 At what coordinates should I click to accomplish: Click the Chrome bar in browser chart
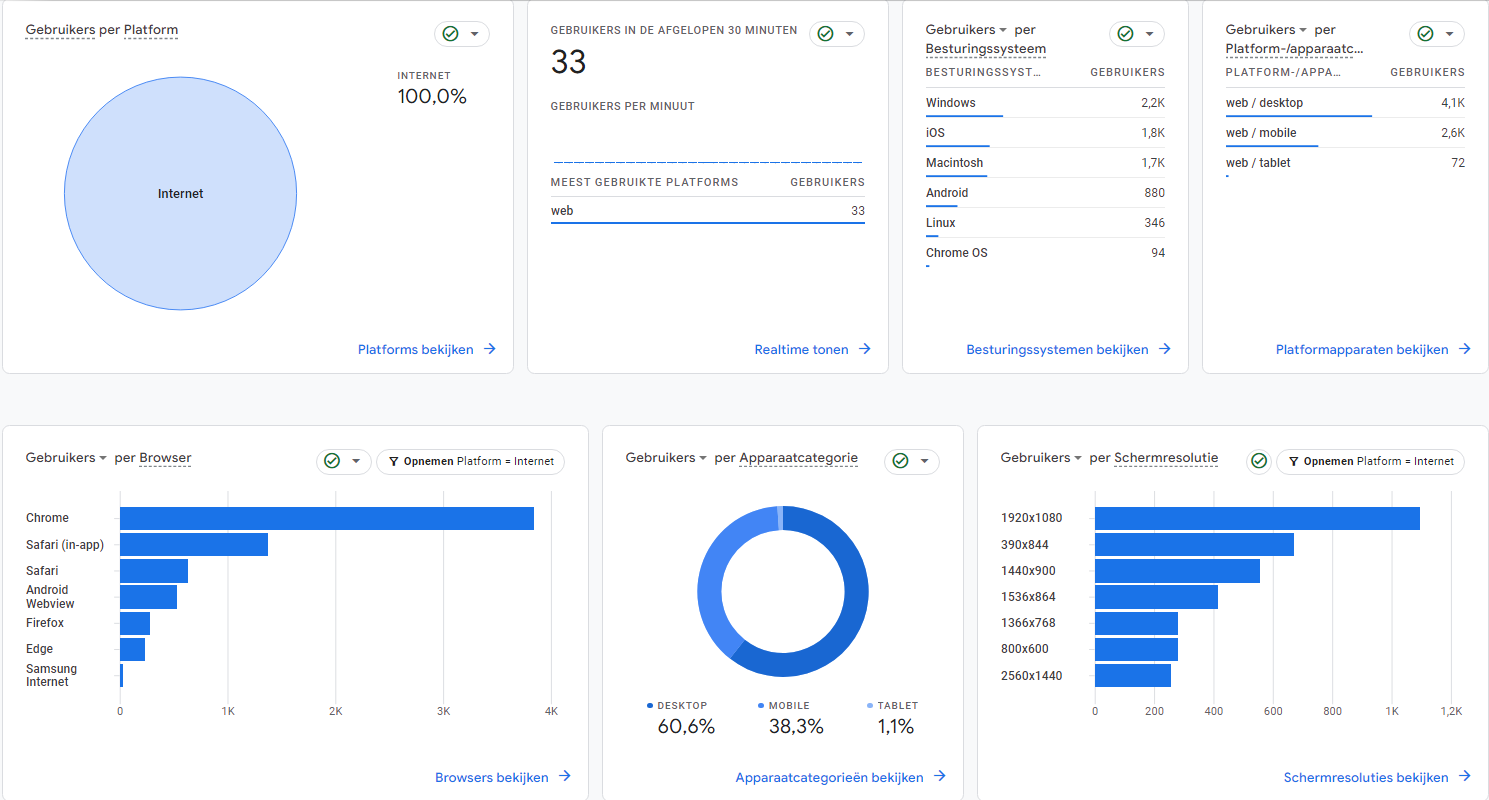pos(327,518)
